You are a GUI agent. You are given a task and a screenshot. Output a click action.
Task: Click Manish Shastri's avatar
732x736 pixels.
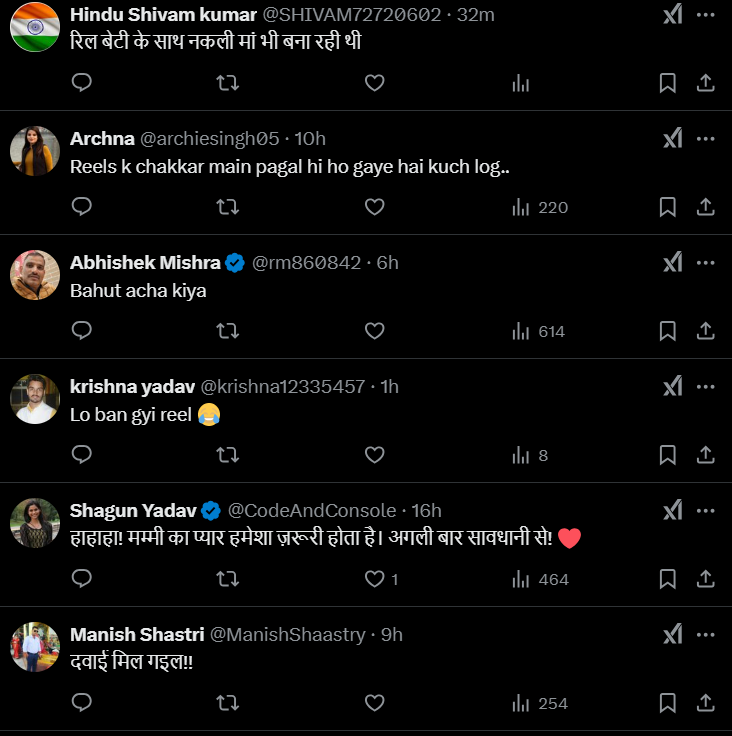[x=35, y=647]
